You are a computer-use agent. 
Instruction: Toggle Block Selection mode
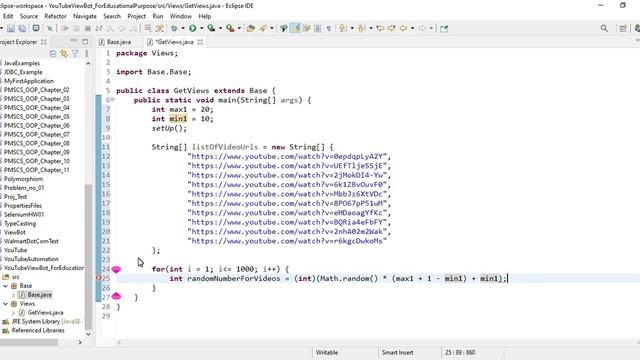pos(318,28)
